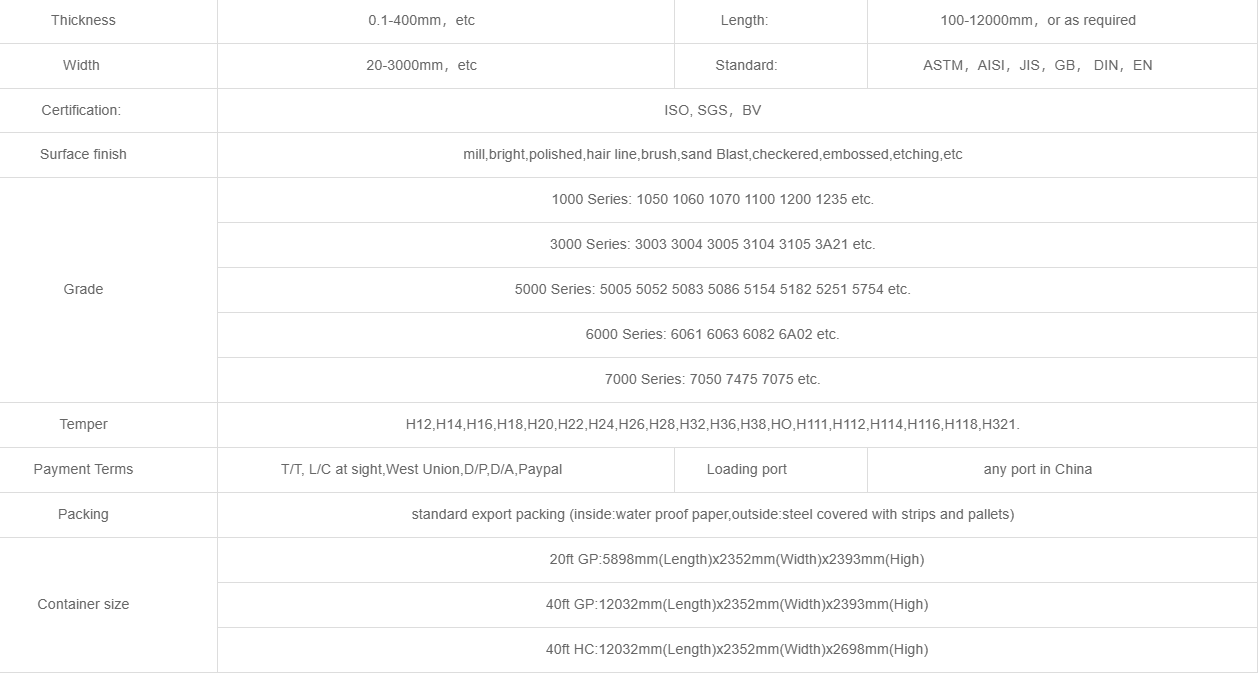Screen dimensions: 1260x676
Task: Click the Temper values list
Action: pos(712,424)
